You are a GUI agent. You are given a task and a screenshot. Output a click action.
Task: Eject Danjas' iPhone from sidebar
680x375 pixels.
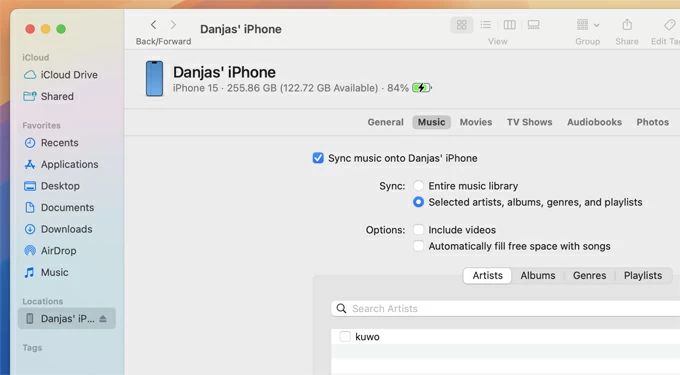103,319
